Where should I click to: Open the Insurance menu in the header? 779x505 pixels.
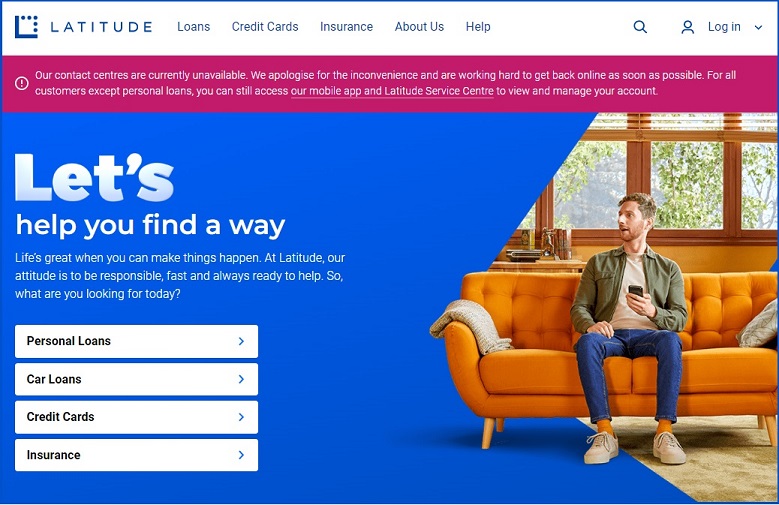(x=346, y=27)
